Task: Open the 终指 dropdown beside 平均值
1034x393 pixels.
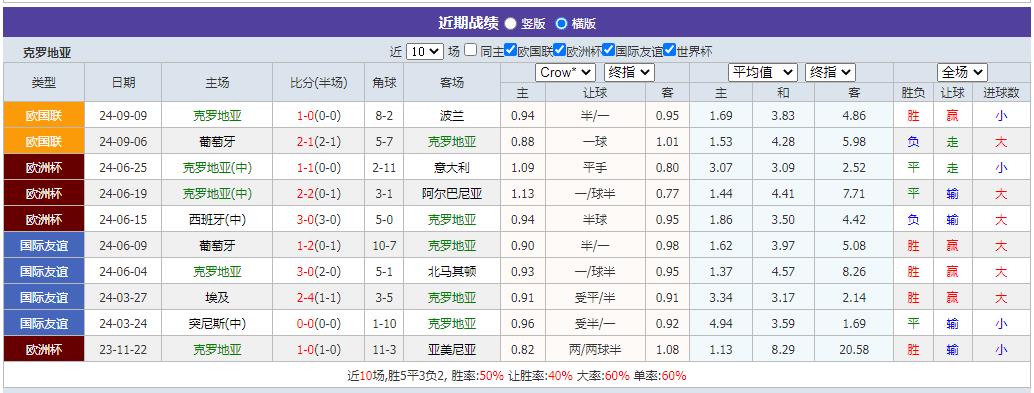Action: pos(830,73)
